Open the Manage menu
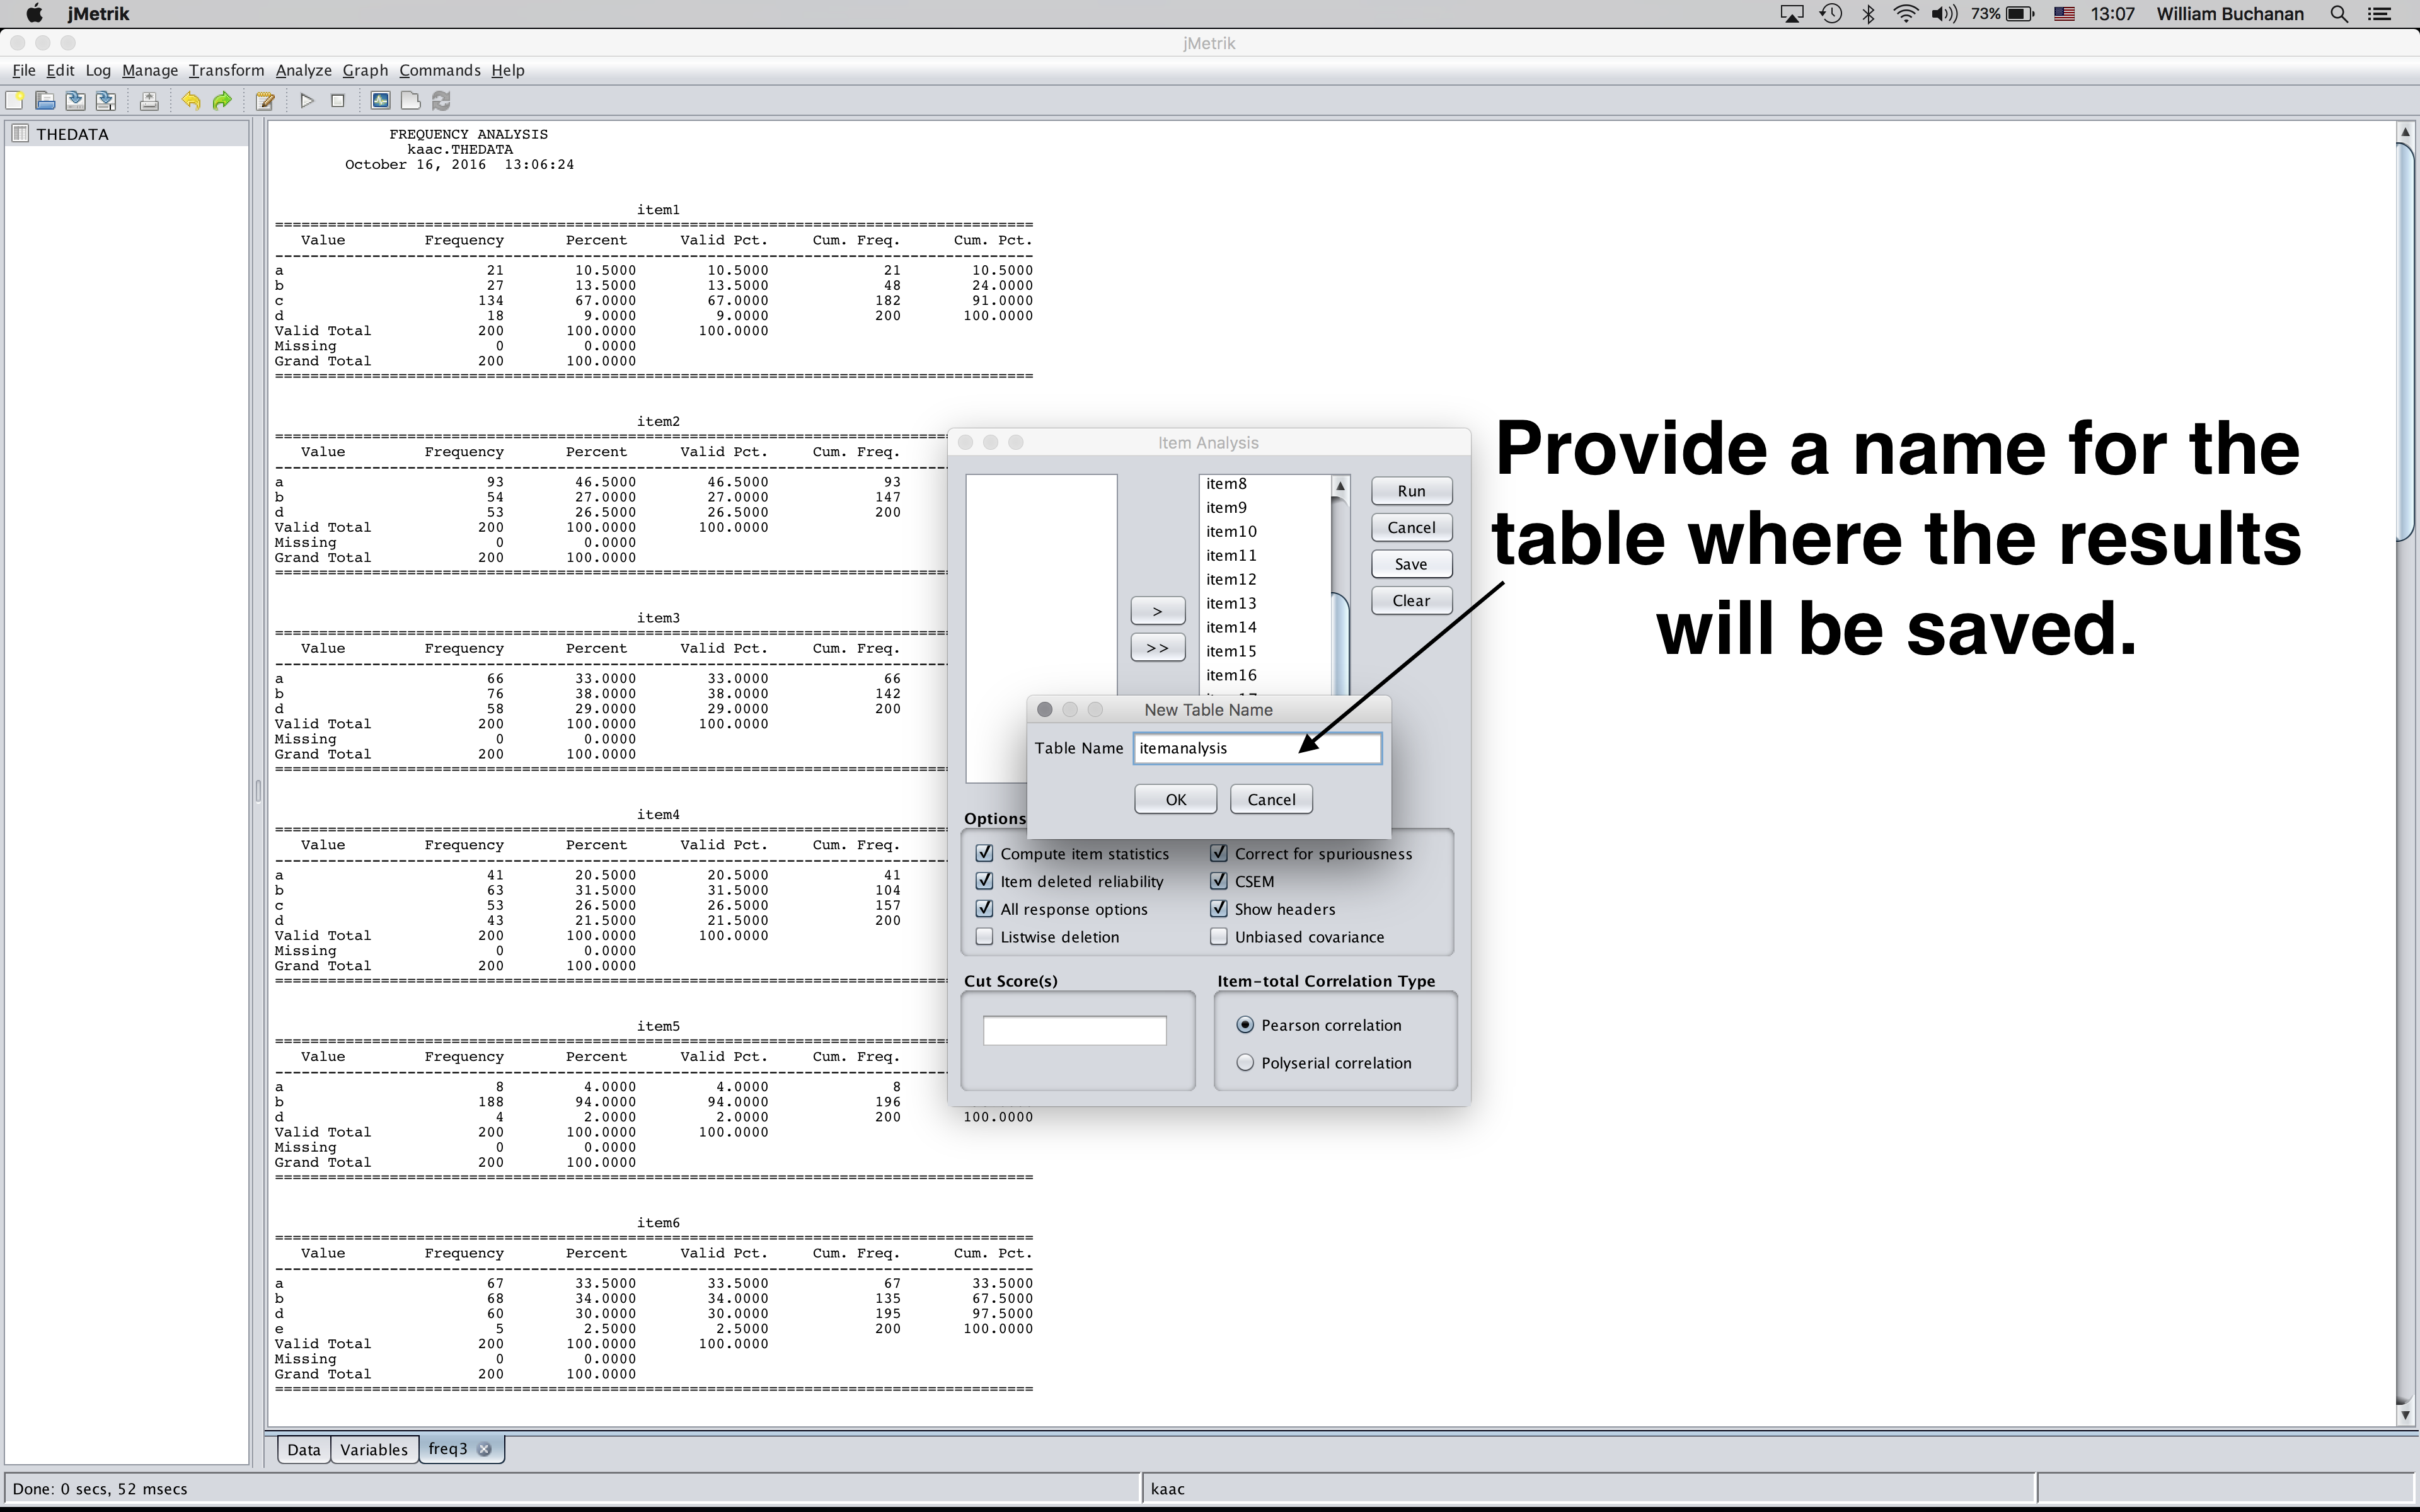 point(150,70)
